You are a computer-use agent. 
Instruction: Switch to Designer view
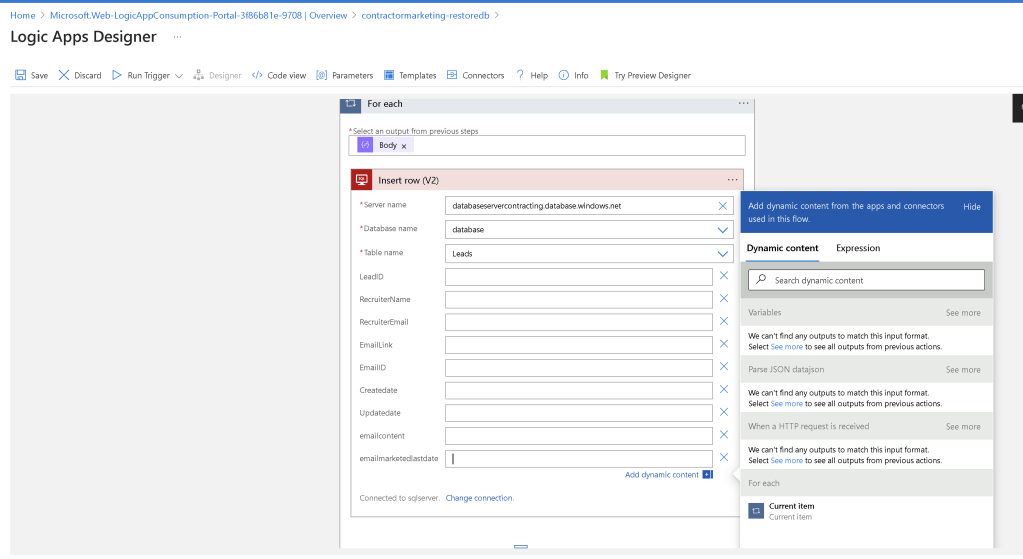[x=217, y=76]
